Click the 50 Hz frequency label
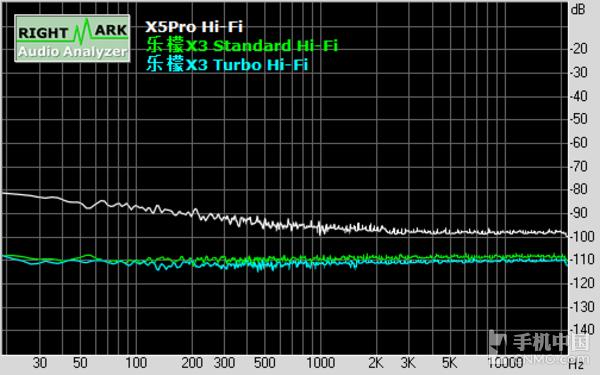This screenshot has height=375, width=600. (80, 363)
